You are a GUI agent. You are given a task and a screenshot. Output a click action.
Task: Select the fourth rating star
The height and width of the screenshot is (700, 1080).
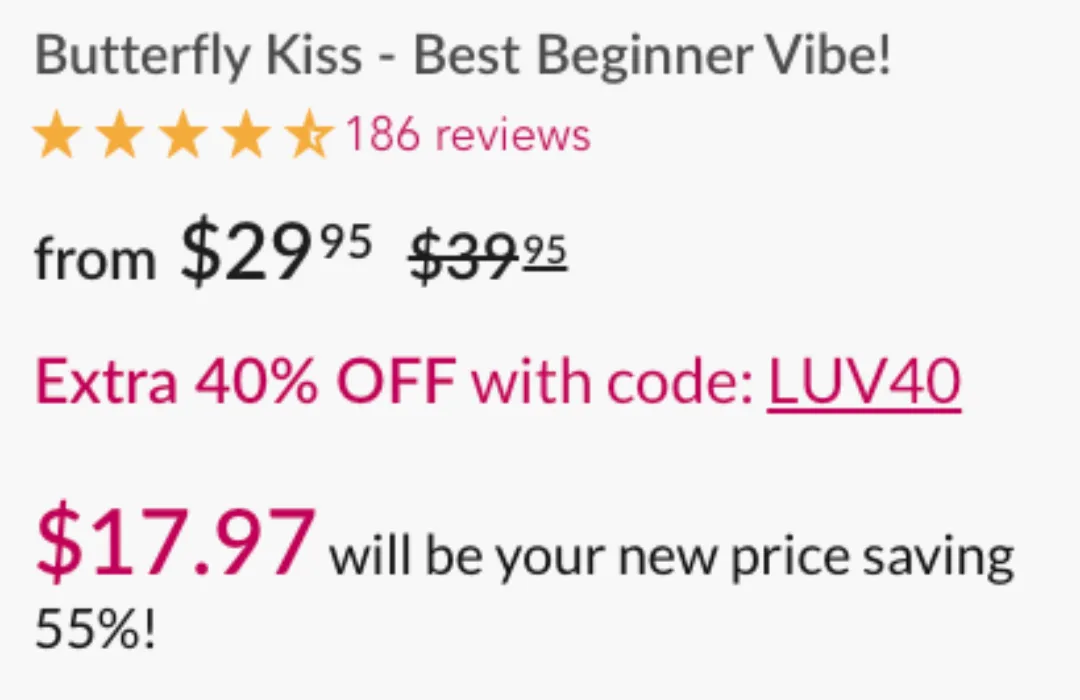246,134
